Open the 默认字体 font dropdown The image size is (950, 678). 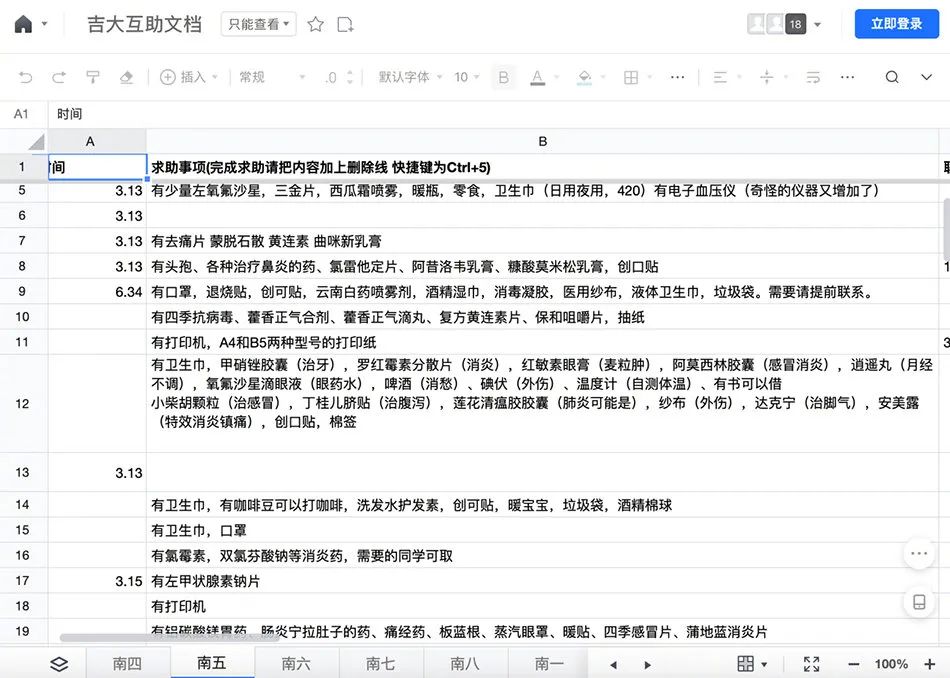click(410, 77)
